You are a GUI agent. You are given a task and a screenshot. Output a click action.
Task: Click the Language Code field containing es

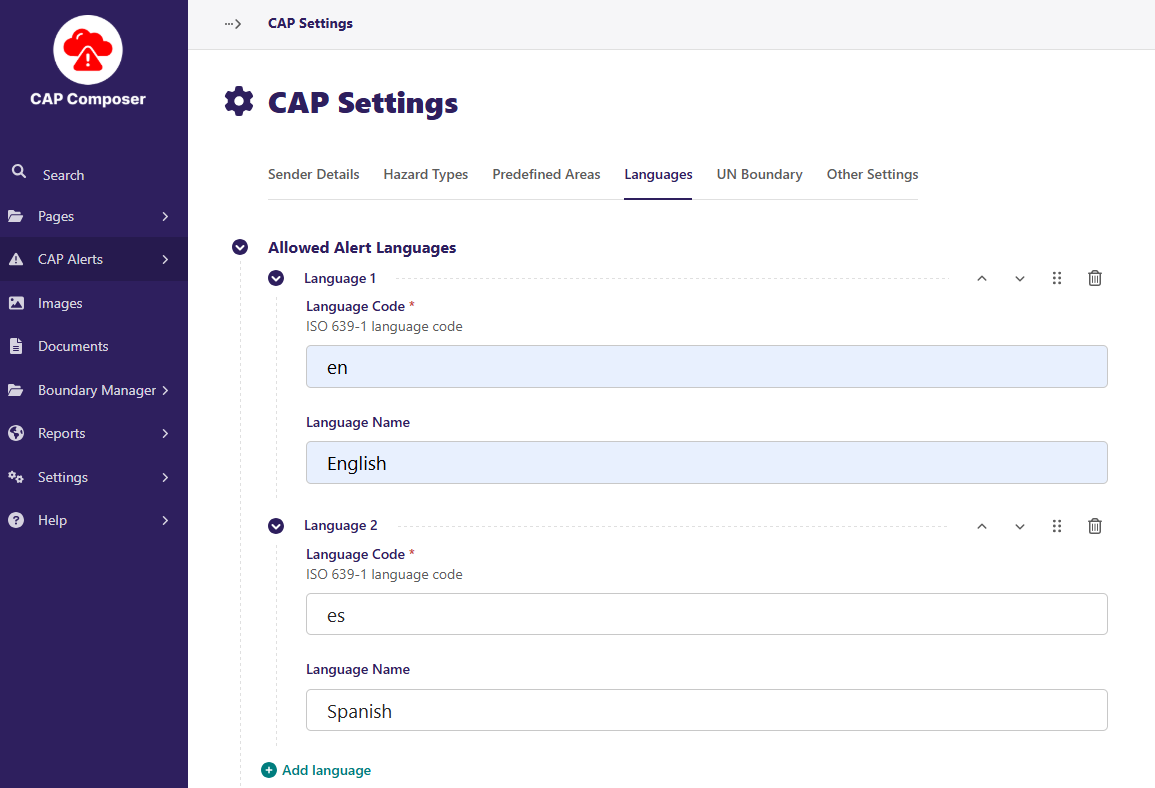click(706, 614)
